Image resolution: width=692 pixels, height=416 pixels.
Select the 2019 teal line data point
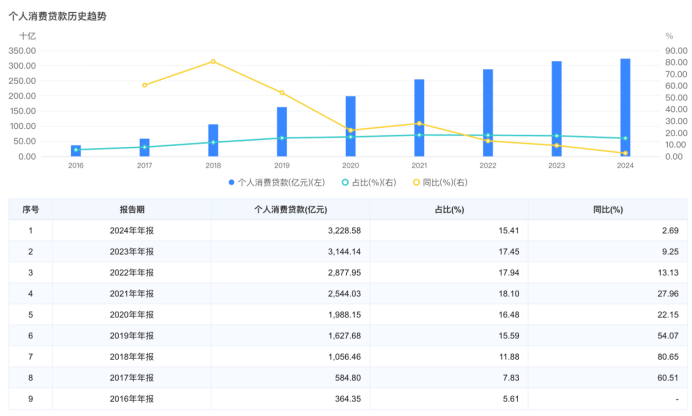coord(282,138)
